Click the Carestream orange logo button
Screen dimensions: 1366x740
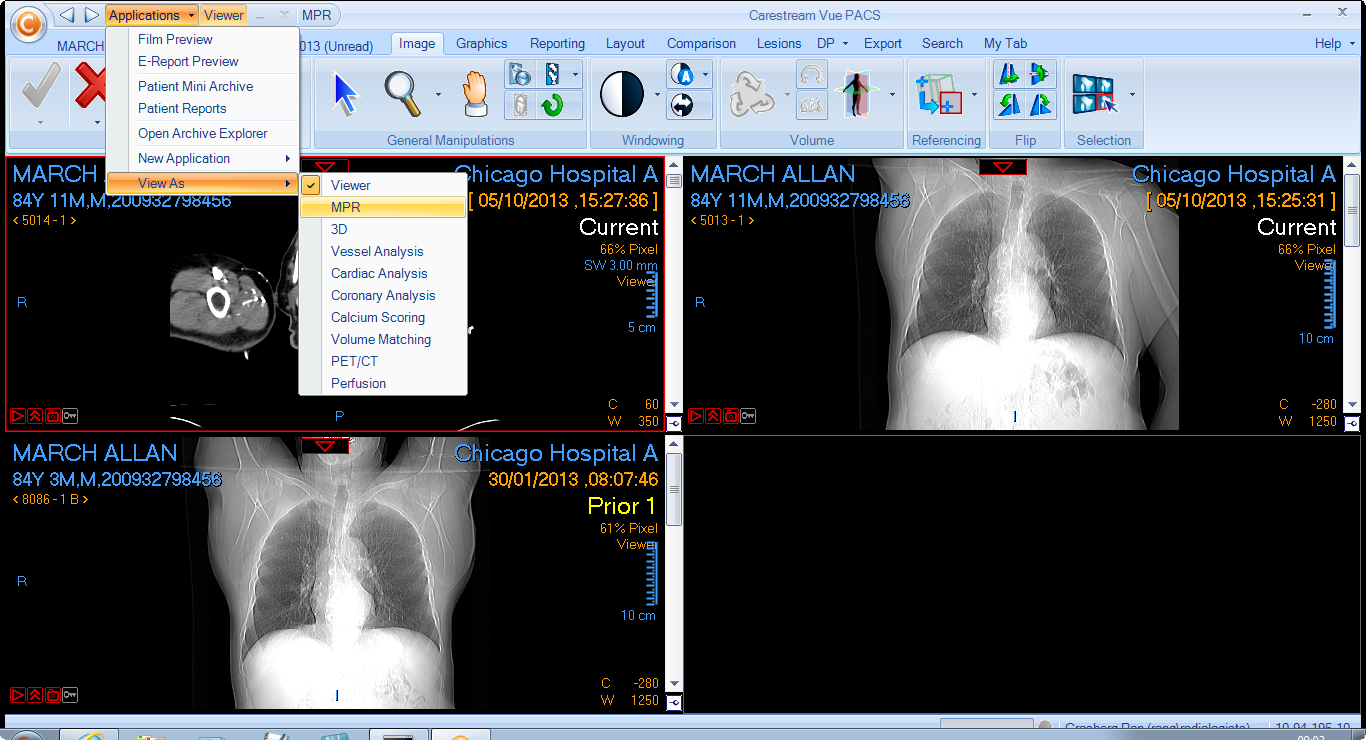click(28, 26)
